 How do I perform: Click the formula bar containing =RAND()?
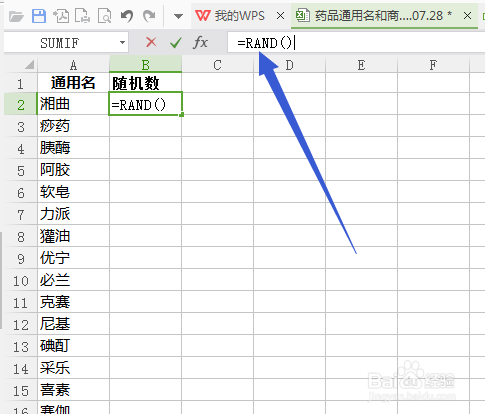(x=356, y=43)
